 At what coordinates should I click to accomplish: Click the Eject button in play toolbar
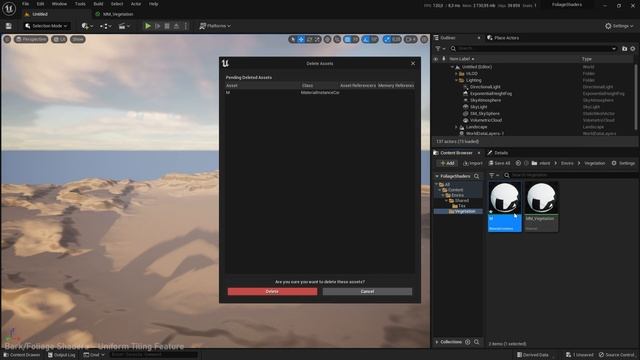(176, 26)
